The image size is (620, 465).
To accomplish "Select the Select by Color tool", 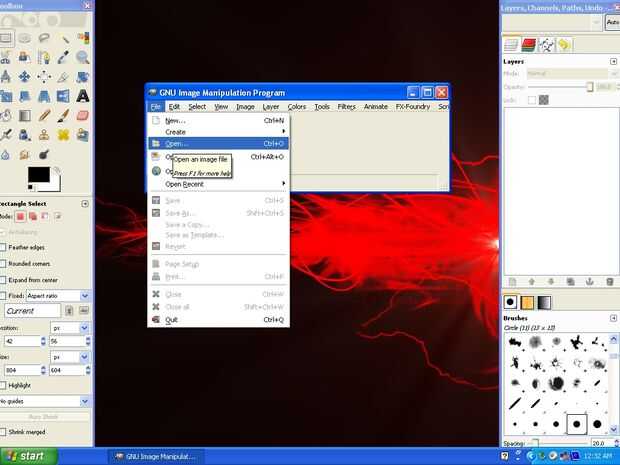I will click(x=83, y=38).
